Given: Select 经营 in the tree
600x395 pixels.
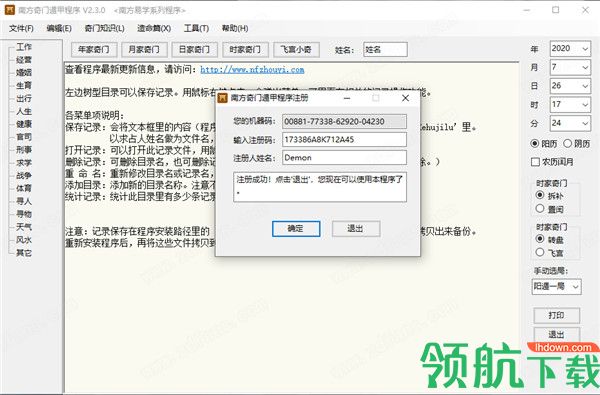Looking at the screenshot, I should tap(24, 60).
